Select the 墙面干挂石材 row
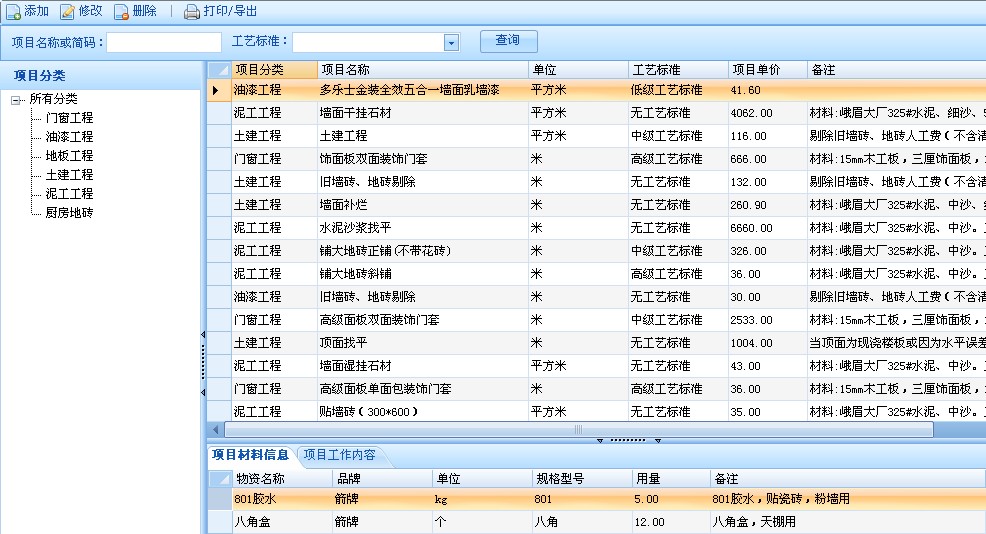 (x=596, y=113)
